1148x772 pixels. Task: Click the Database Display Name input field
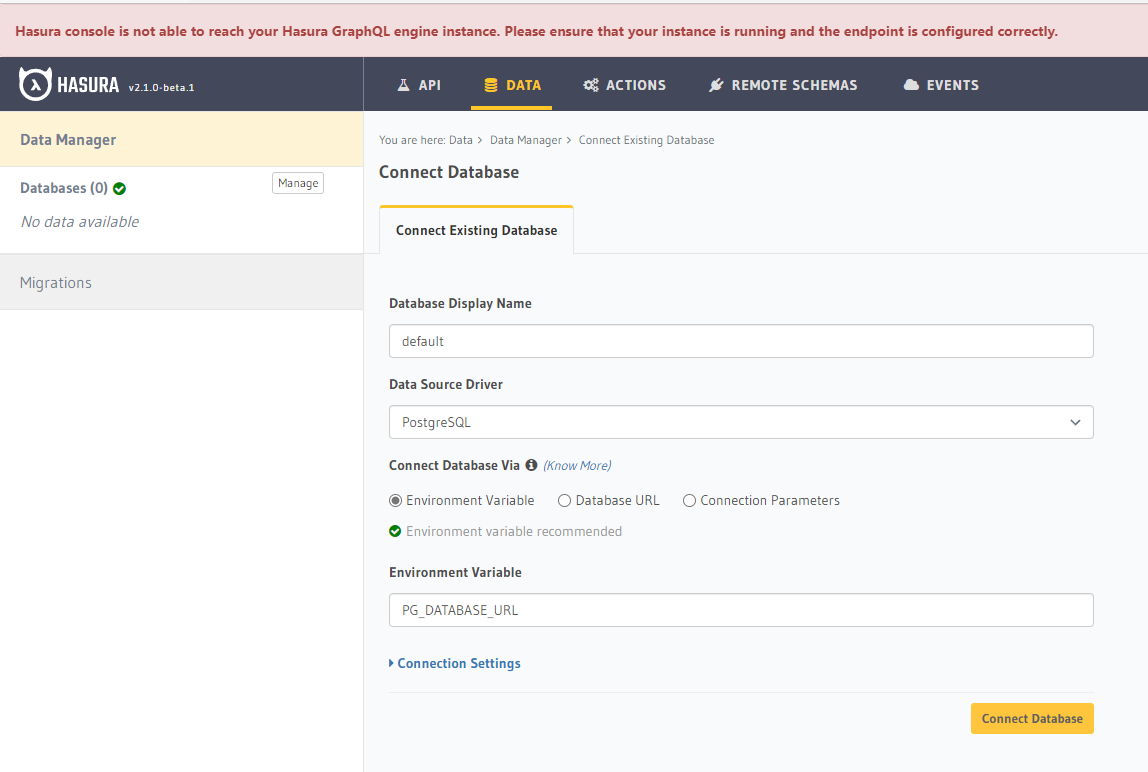[x=741, y=341]
